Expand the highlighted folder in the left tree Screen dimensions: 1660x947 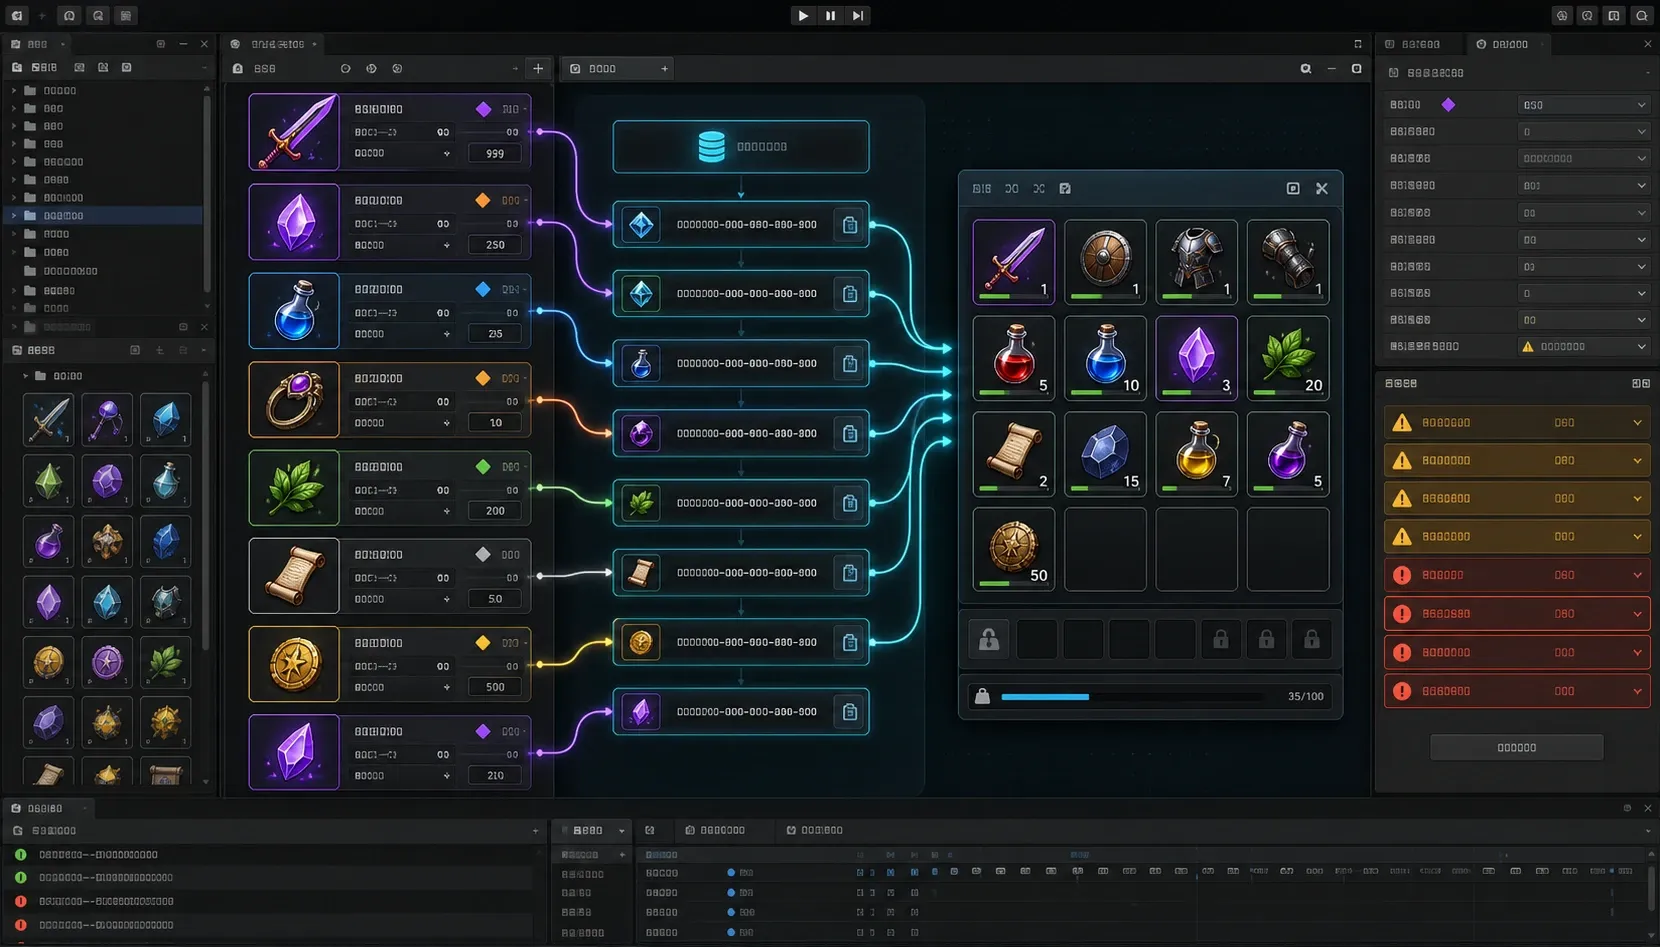tap(14, 216)
